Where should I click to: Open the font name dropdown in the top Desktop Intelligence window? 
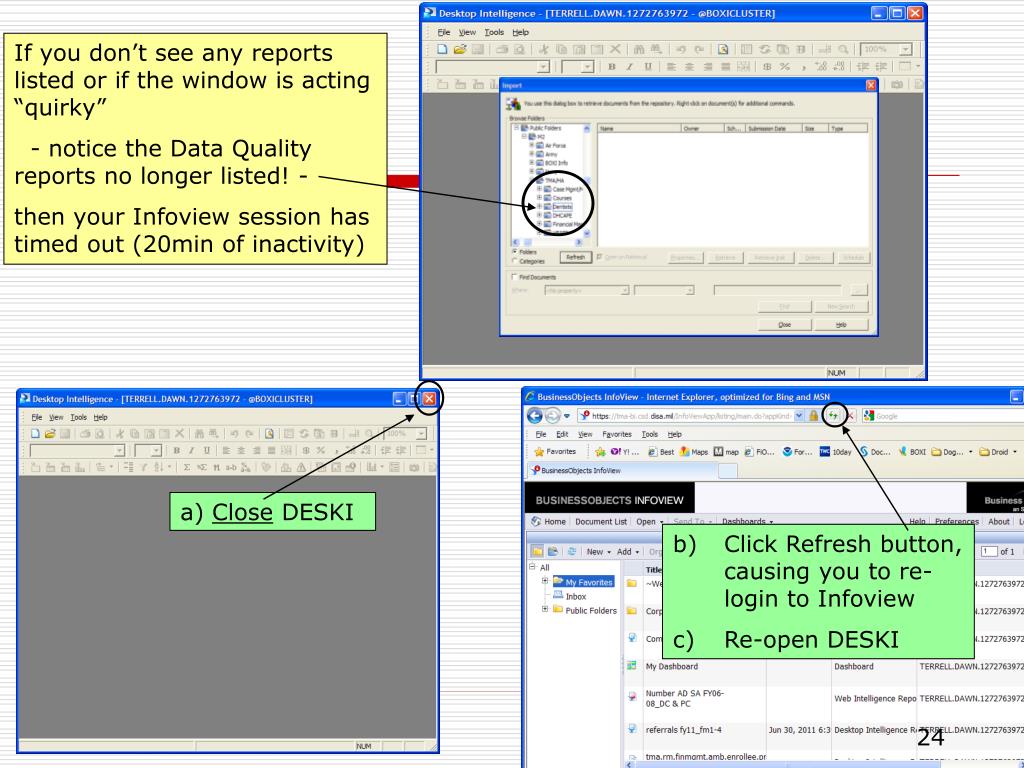coord(543,67)
